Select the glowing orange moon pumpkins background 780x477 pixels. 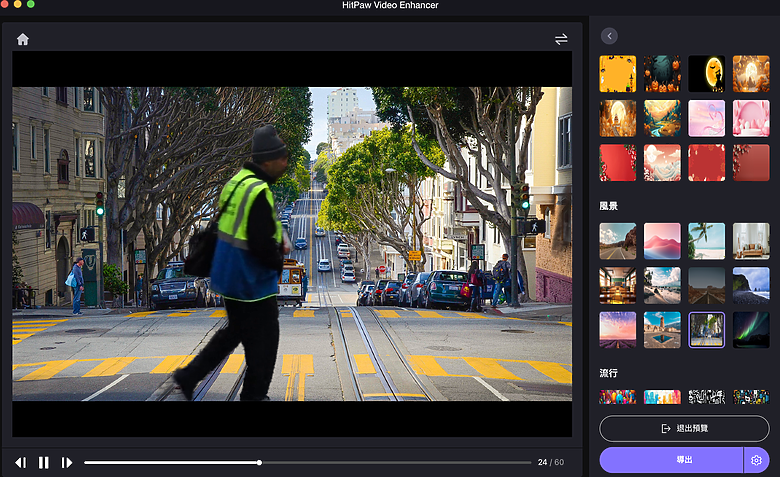(x=751, y=74)
